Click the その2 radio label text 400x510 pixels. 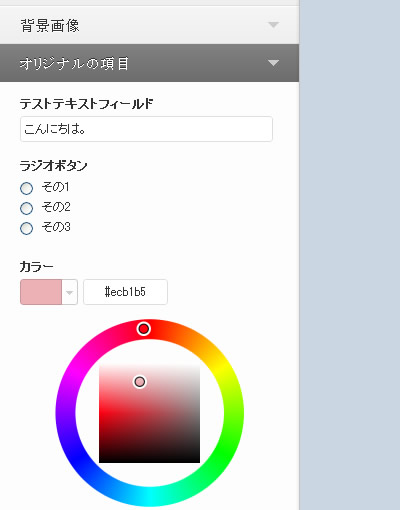click(x=56, y=207)
